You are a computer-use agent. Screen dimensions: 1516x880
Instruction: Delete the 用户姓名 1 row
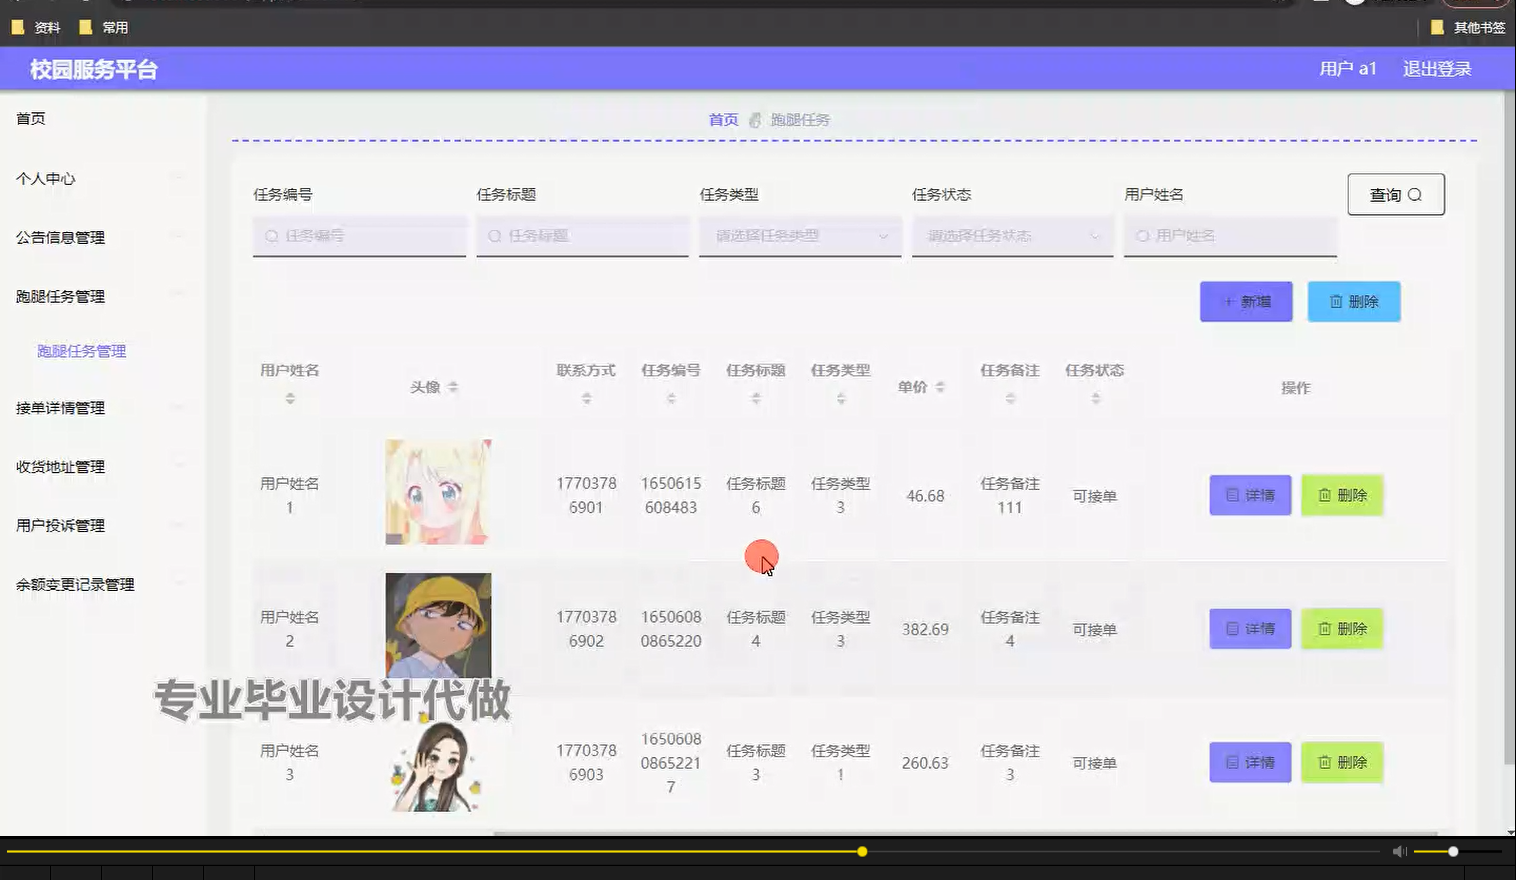[1342, 495]
